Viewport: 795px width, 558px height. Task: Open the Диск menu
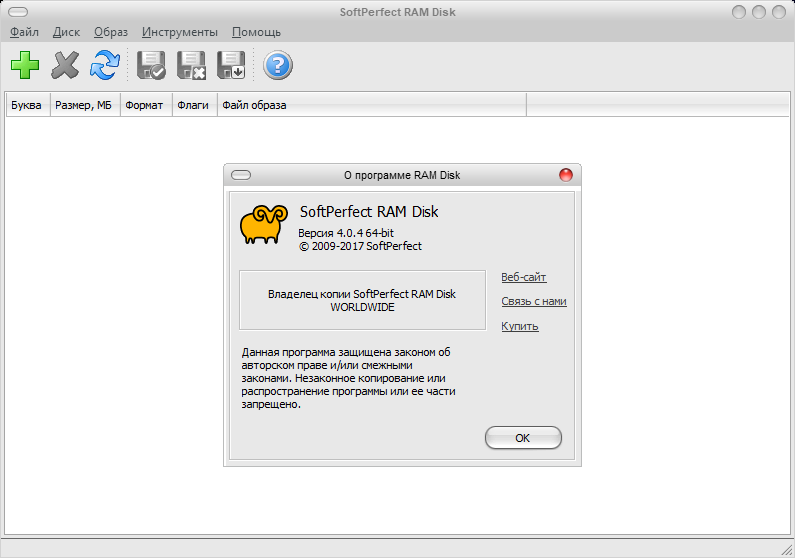(x=66, y=32)
